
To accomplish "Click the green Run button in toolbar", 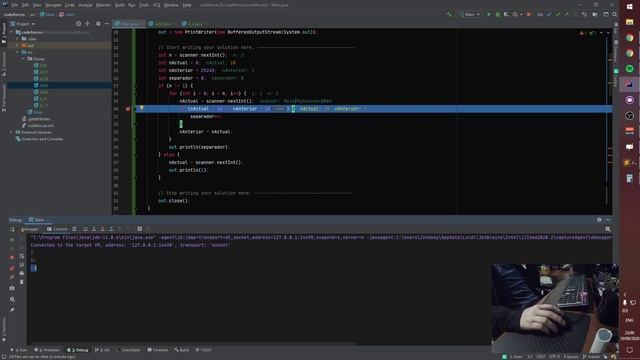I will [489, 14].
